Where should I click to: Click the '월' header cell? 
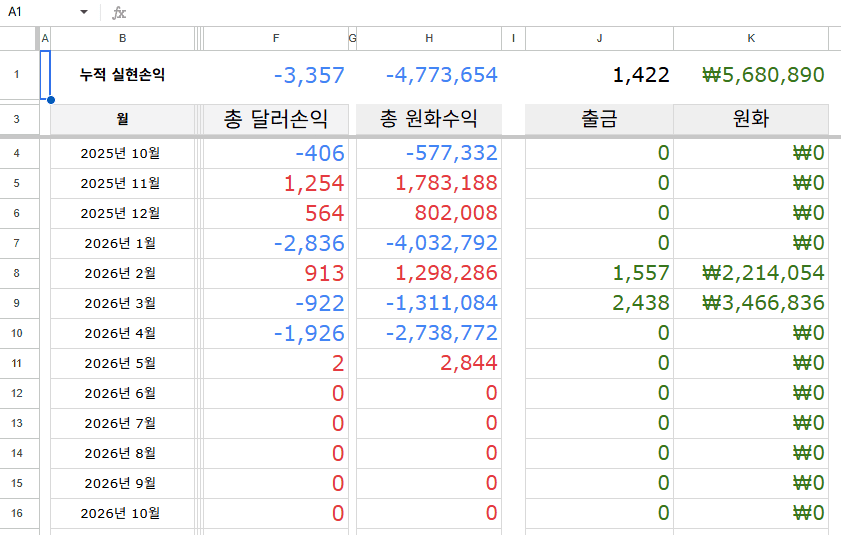tap(122, 119)
